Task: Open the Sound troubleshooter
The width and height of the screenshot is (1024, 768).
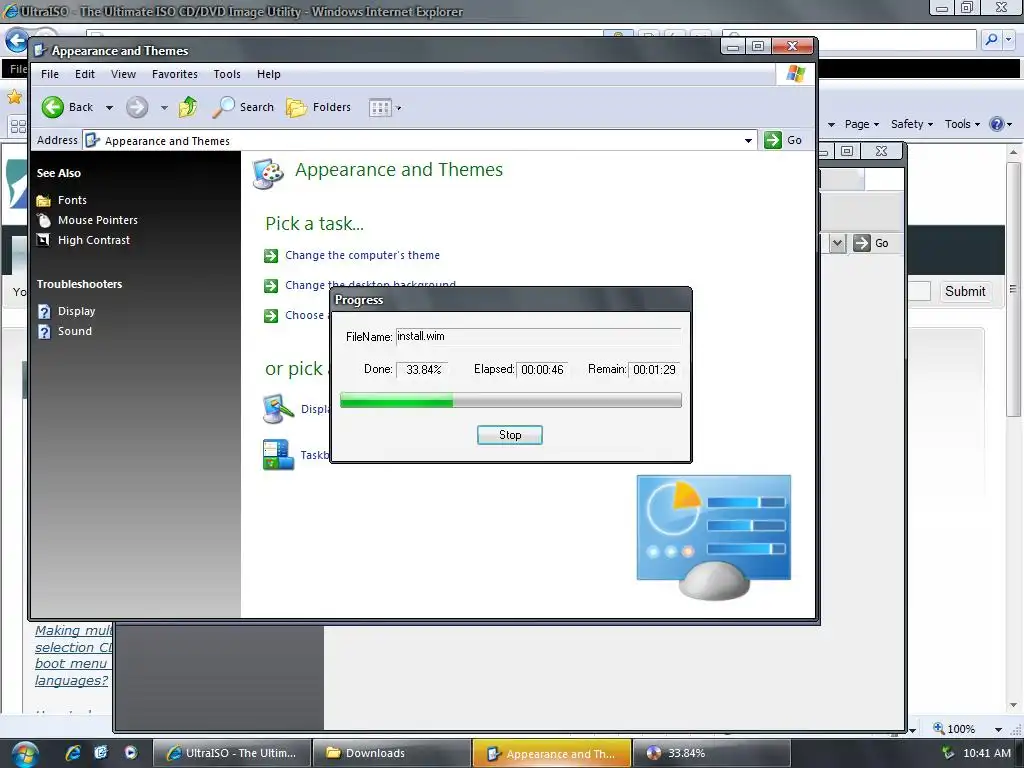Action: coord(74,331)
